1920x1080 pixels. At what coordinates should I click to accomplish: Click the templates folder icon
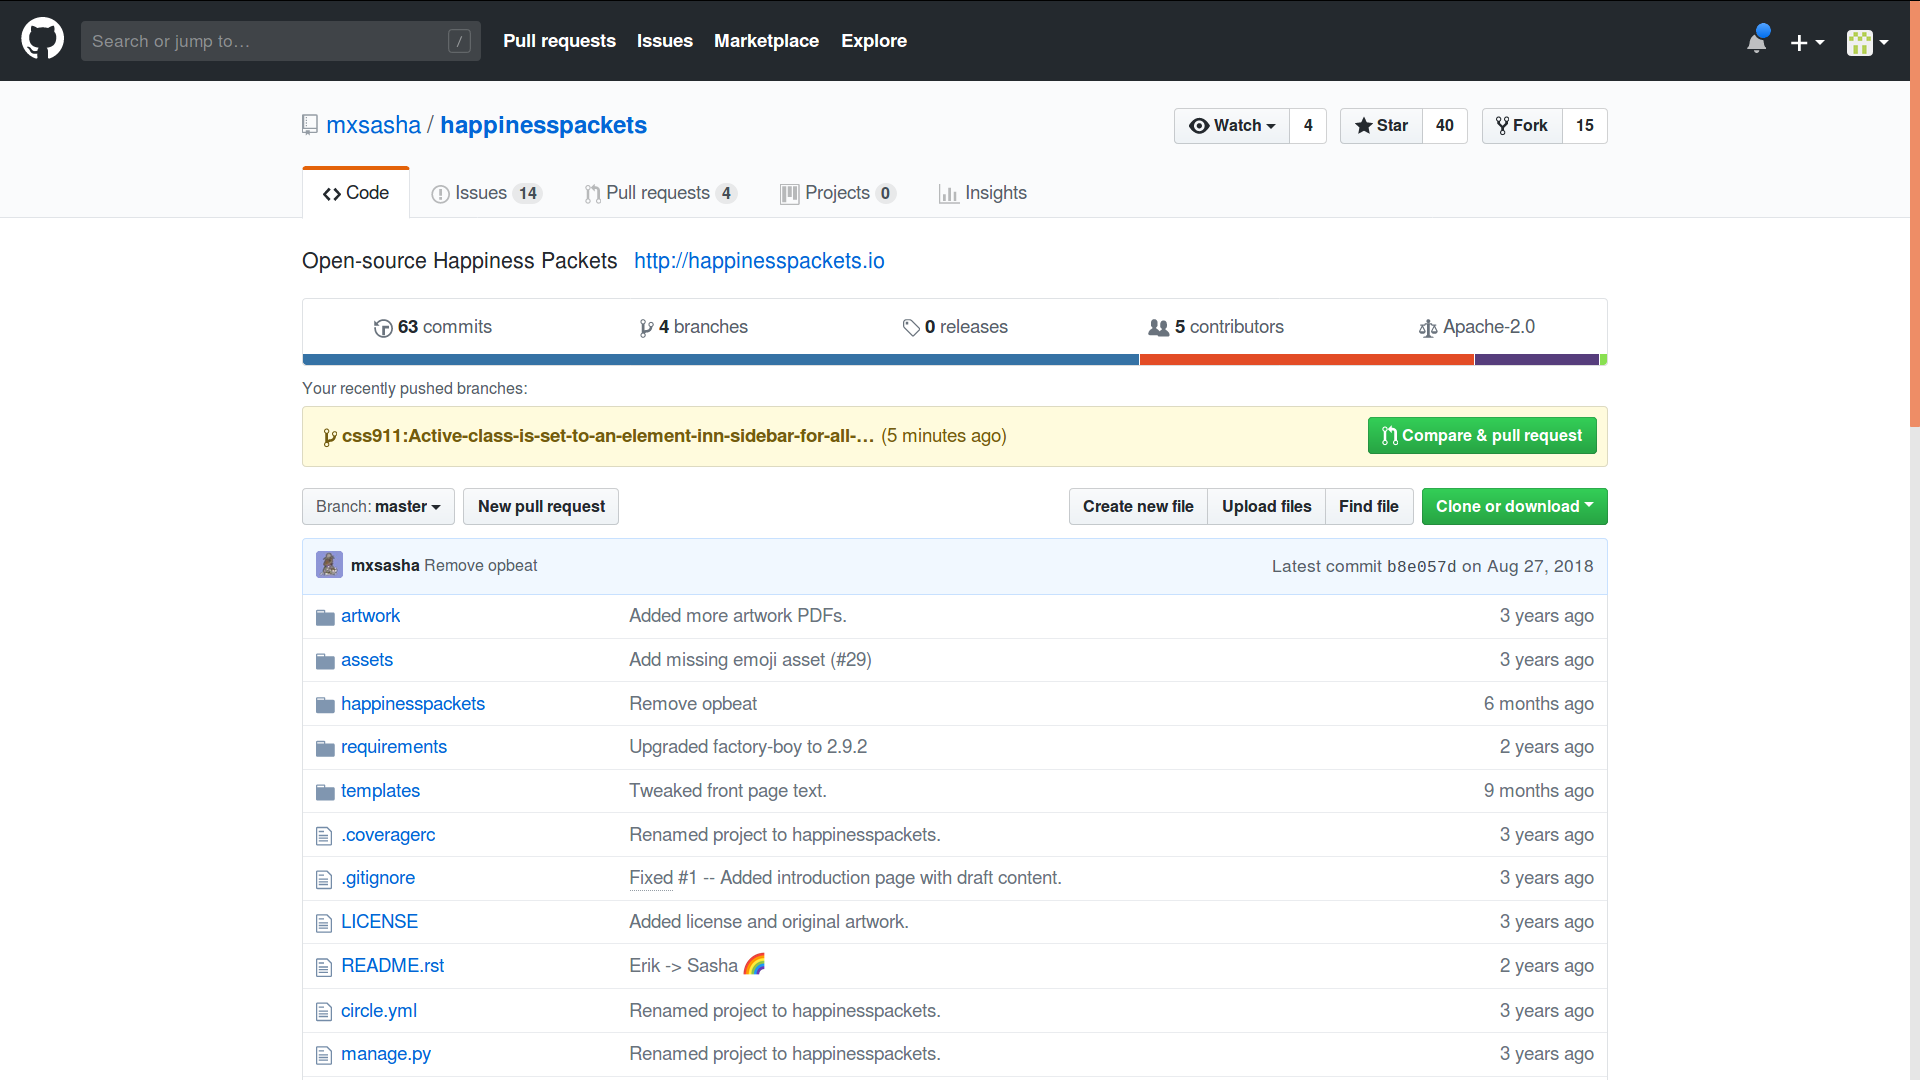[325, 792]
